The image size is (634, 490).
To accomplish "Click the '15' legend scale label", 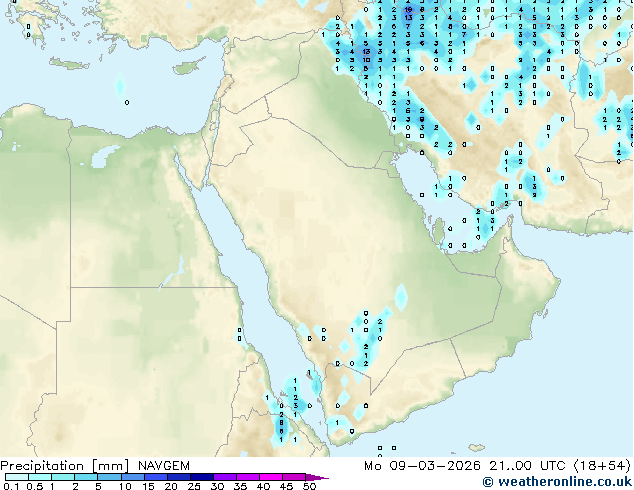I will click(x=148, y=486).
